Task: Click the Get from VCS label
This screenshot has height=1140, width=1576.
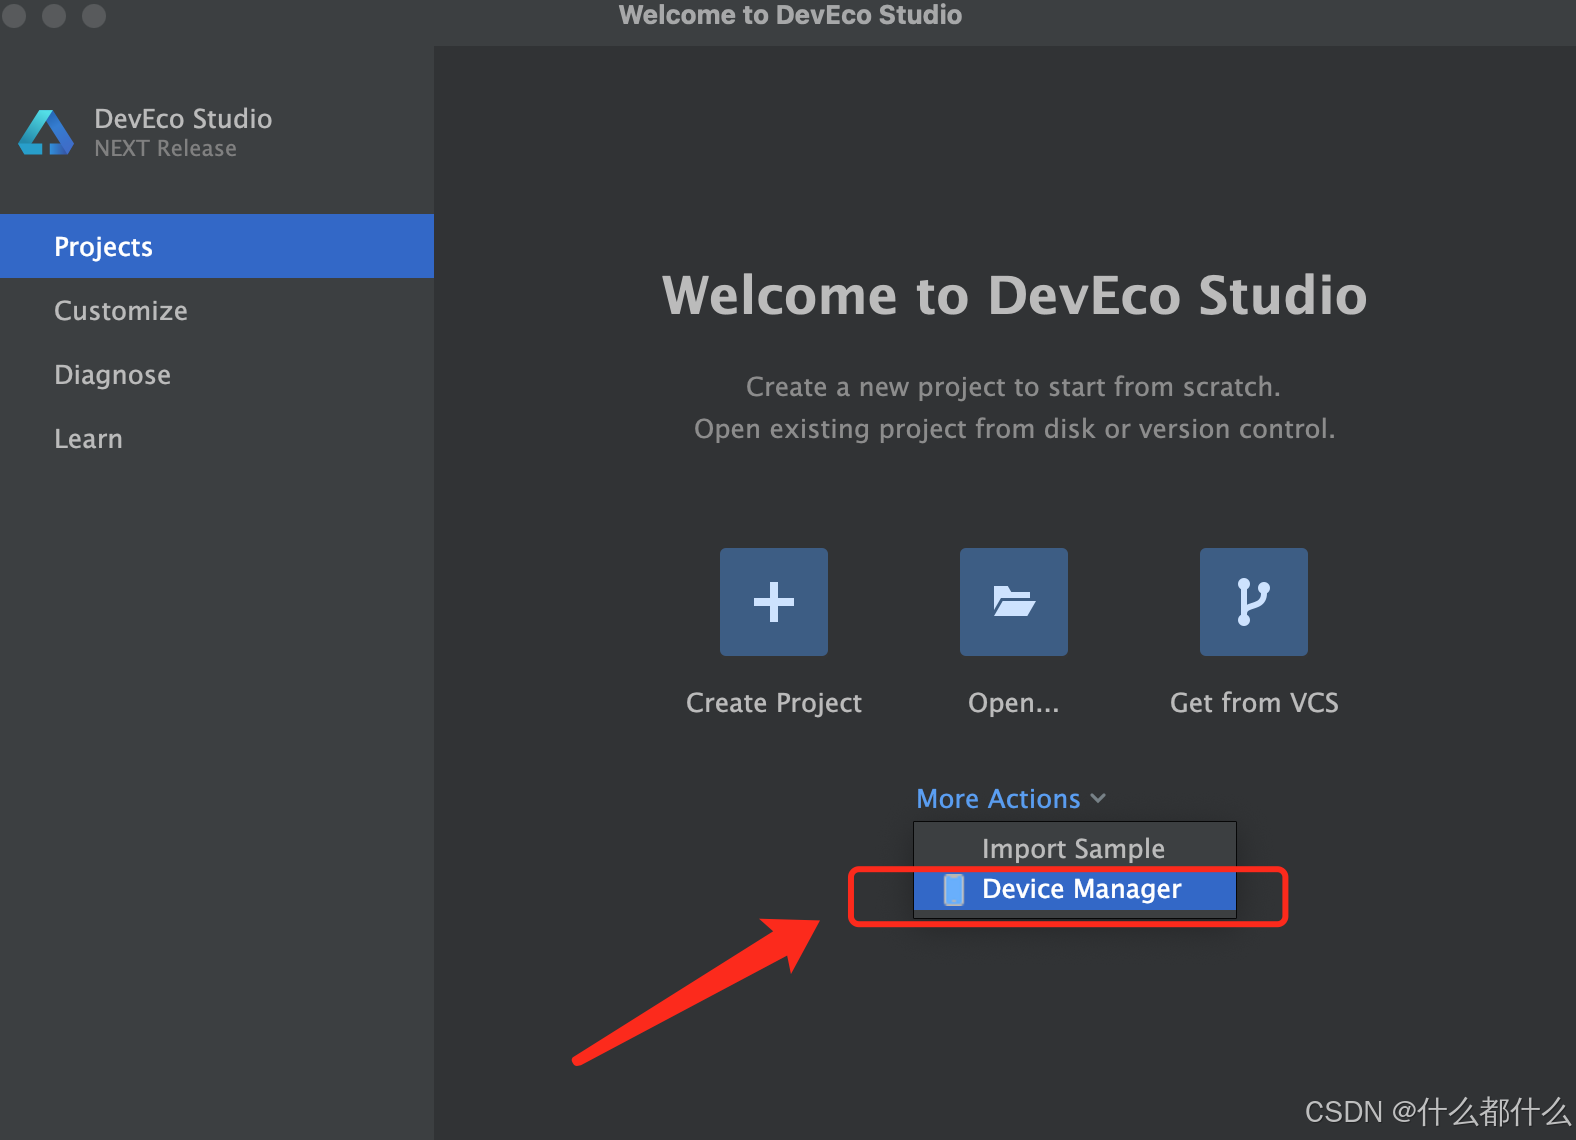Action: pos(1254,703)
